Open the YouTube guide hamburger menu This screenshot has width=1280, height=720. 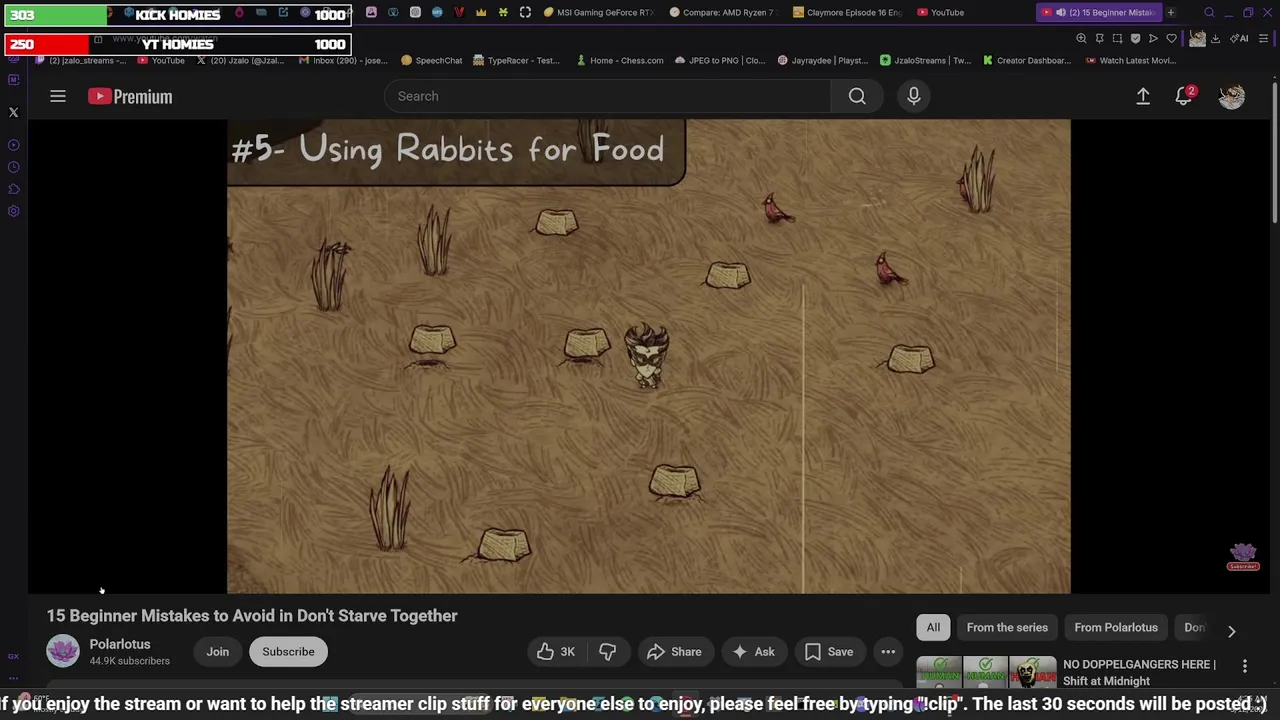58,96
